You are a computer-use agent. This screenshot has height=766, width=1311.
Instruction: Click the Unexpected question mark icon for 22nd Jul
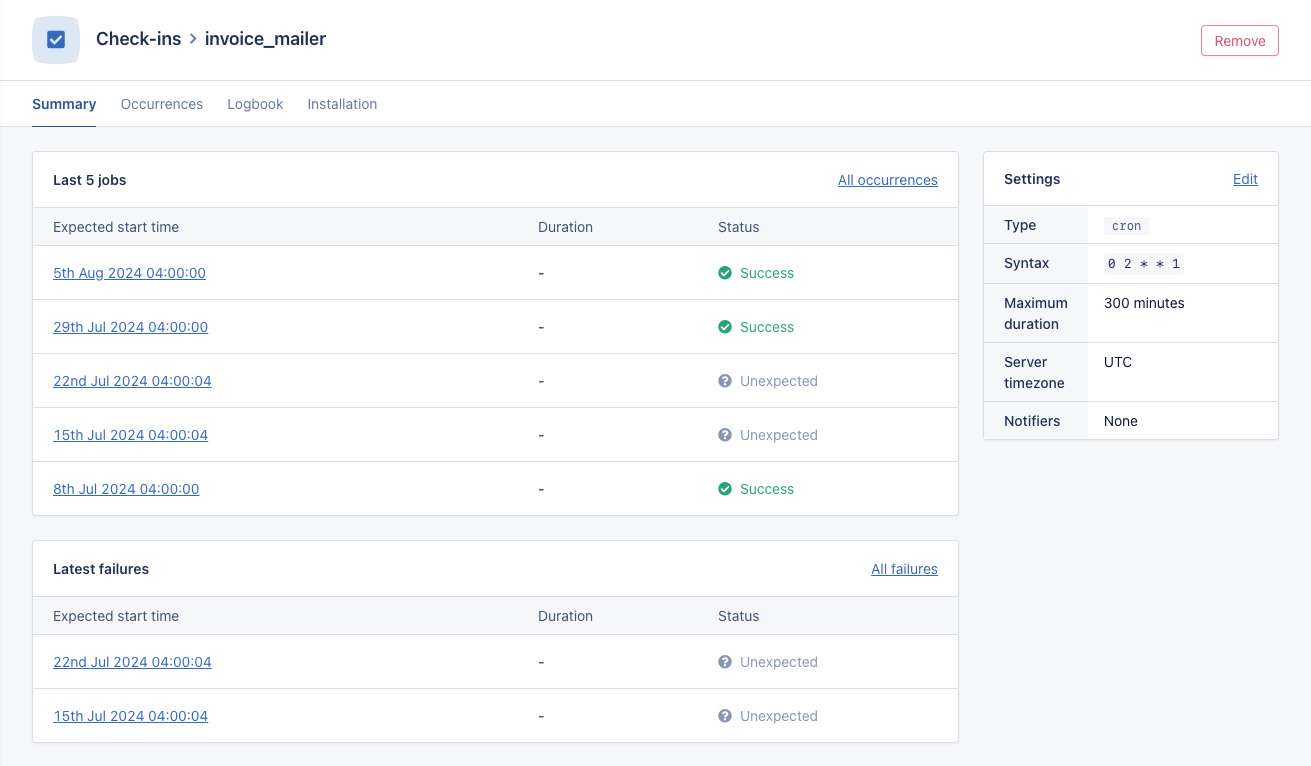click(x=725, y=380)
